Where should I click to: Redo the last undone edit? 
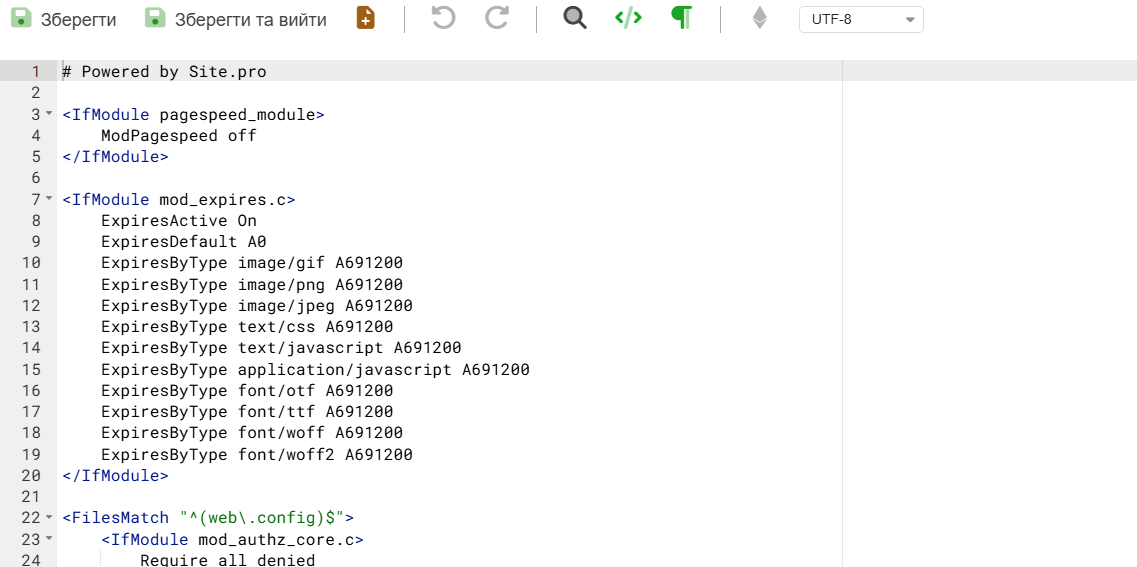coord(497,18)
